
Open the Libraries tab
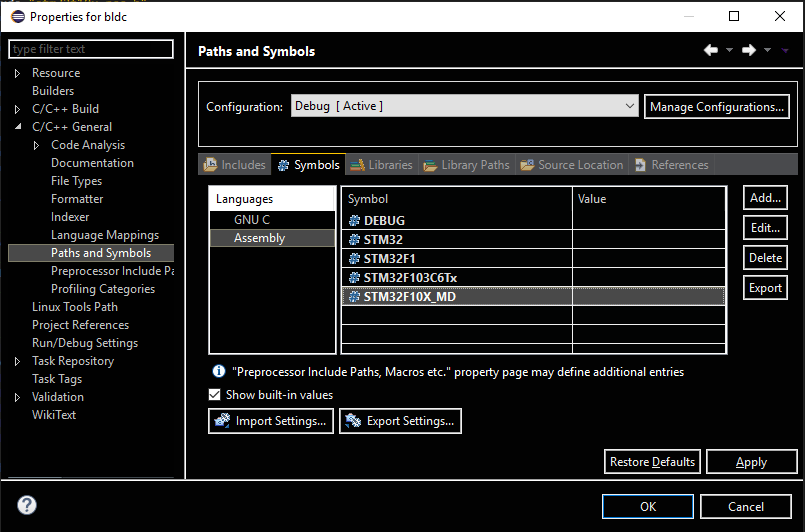click(x=381, y=165)
